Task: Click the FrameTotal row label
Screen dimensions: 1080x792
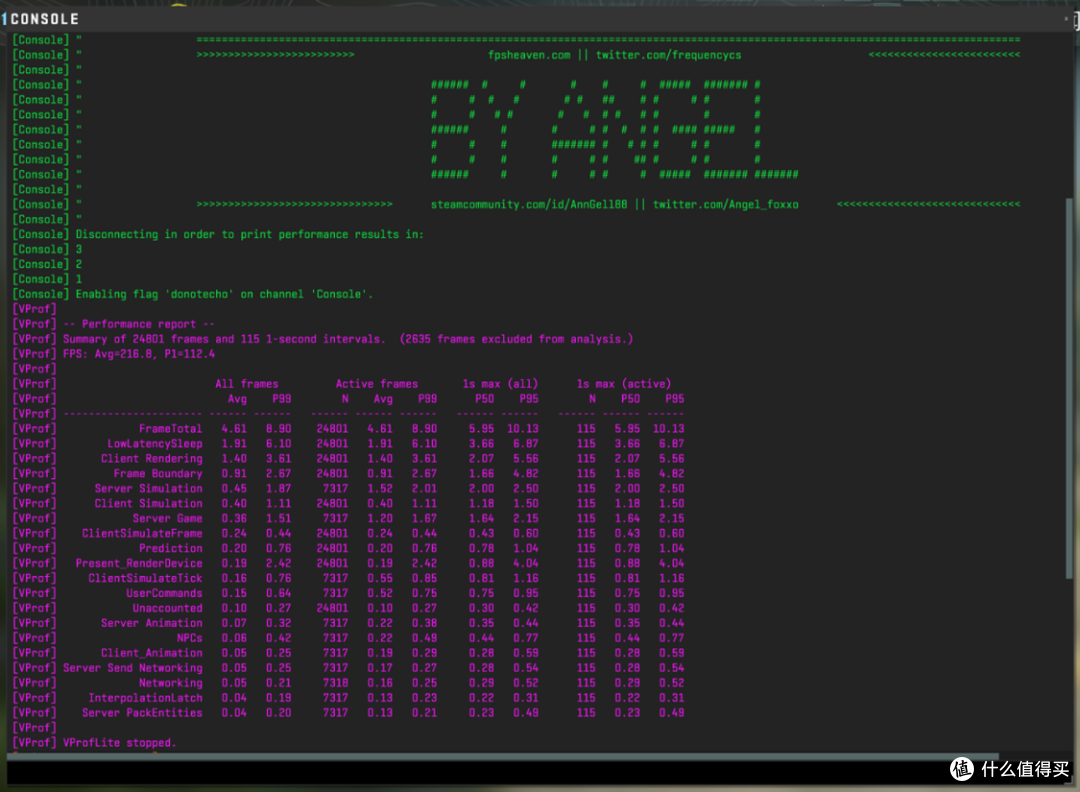Action: pyautogui.click(x=170, y=428)
